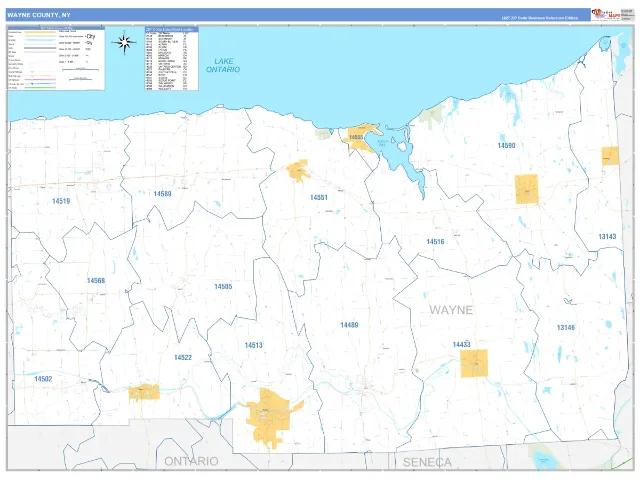Click the compass rose icon
Screen dimensions: 640x480
point(124,42)
